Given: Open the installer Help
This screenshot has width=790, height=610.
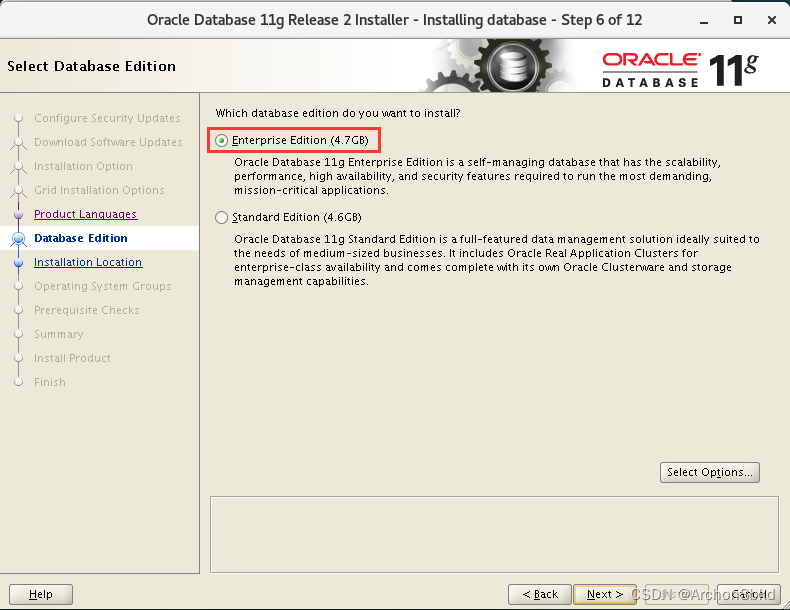Looking at the screenshot, I should (41, 594).
